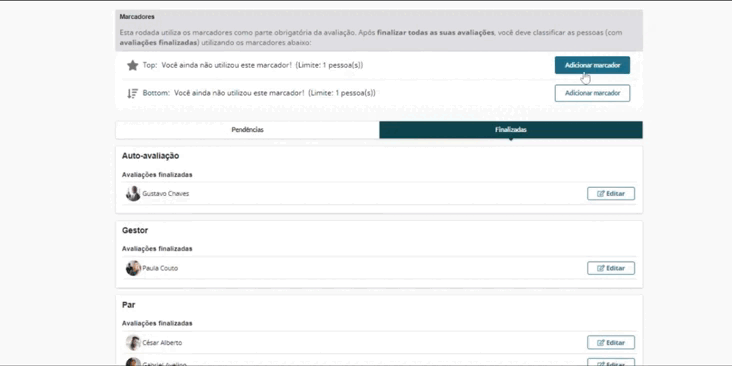Screen dimensions: 732x366
Task: Click the star icon beside Top marker
Action: (x=133, y=65)
